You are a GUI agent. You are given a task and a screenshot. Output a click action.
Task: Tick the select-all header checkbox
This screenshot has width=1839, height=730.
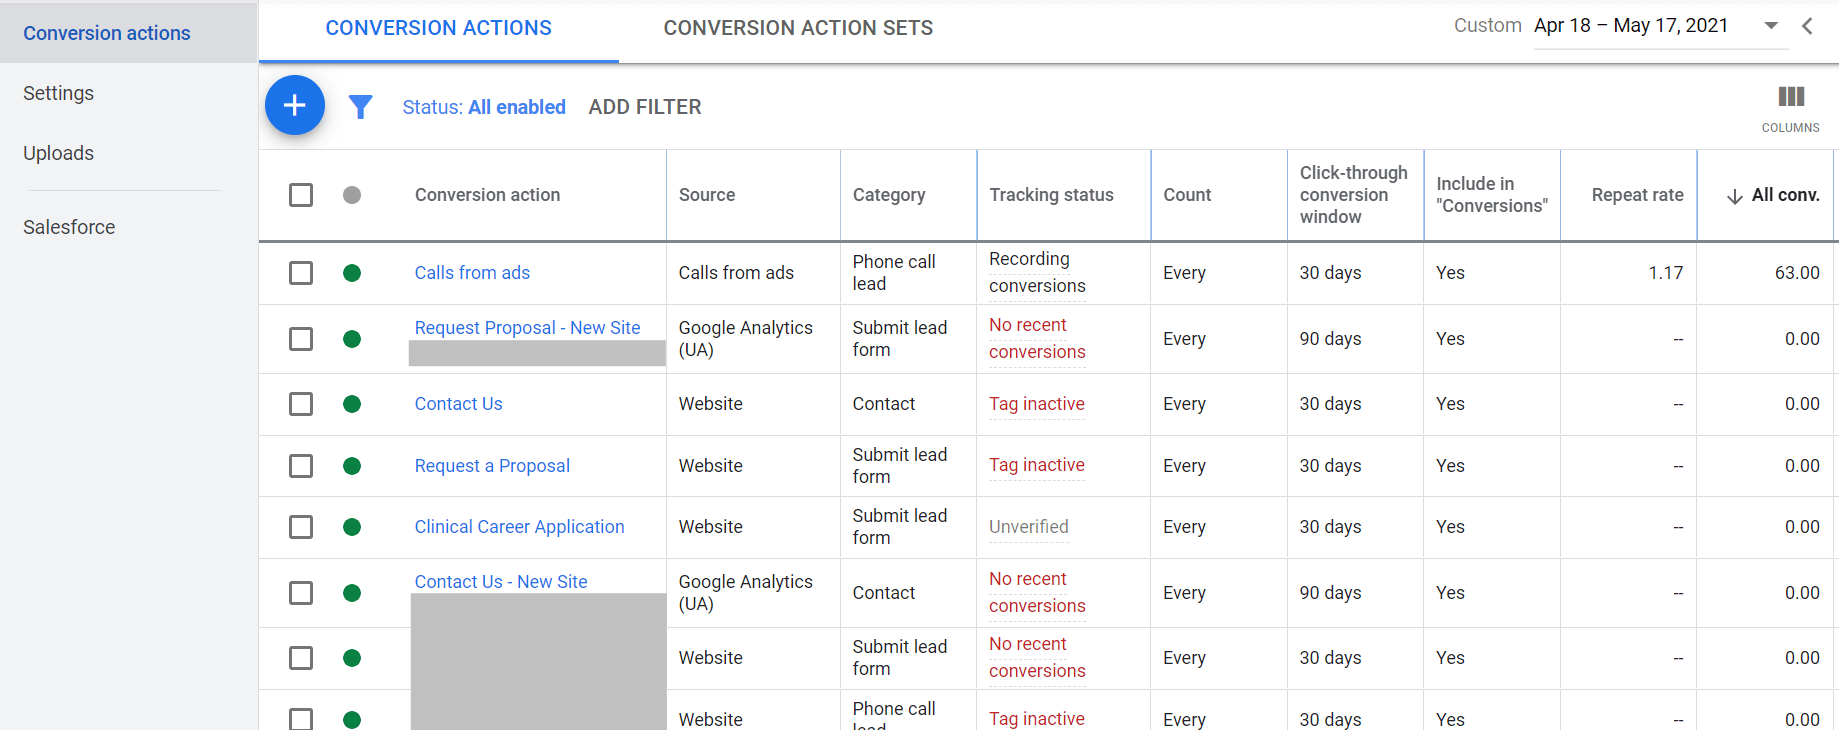(301, 195)
